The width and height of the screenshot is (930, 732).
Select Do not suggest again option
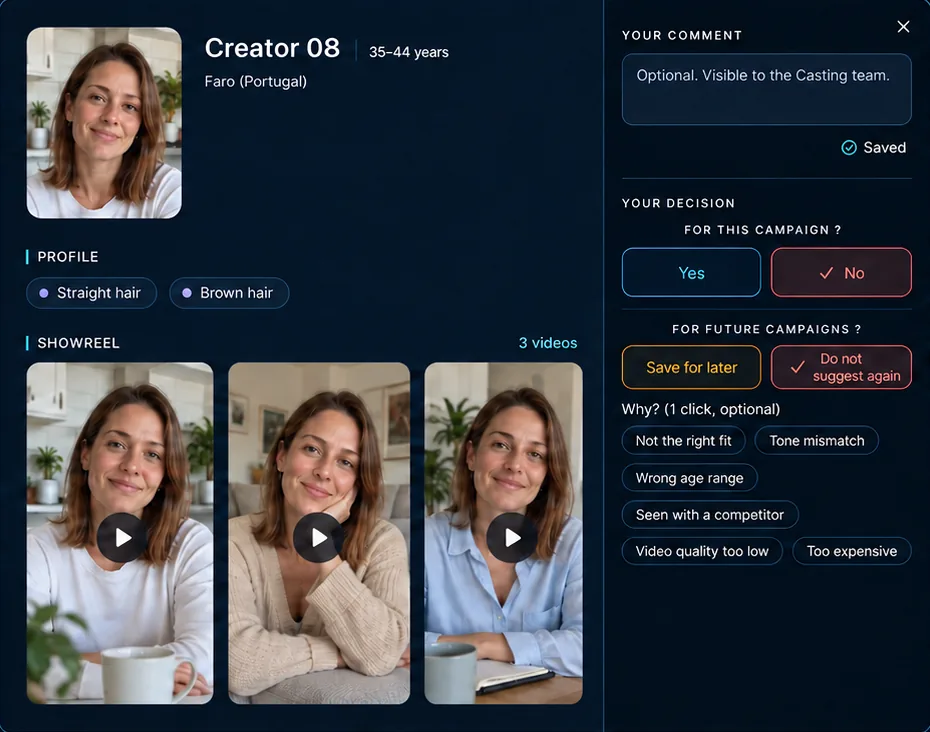point(841,367)
